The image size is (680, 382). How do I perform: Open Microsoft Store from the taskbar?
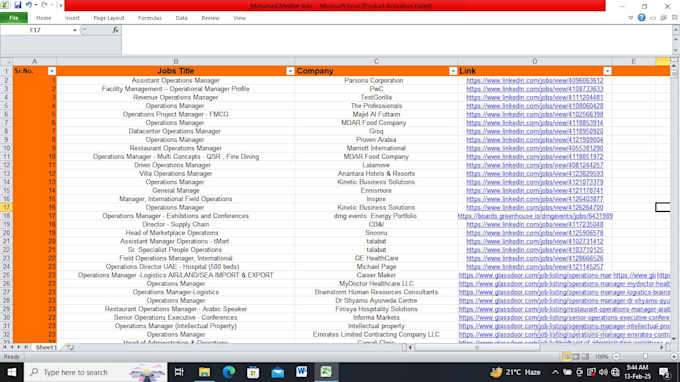(253, 372)
